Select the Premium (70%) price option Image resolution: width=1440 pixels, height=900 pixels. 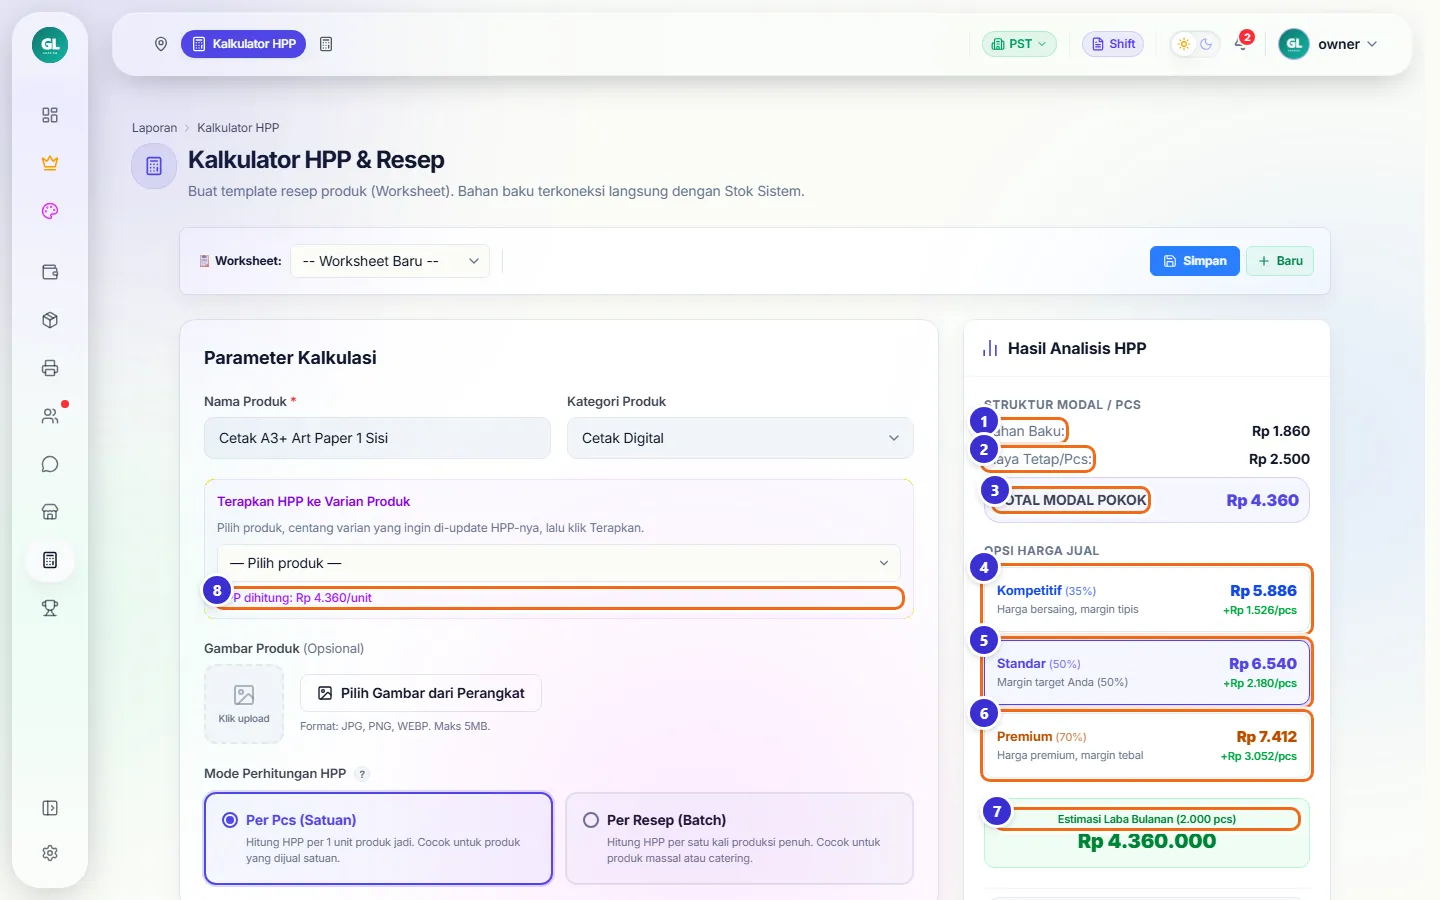click(1147, 746)
